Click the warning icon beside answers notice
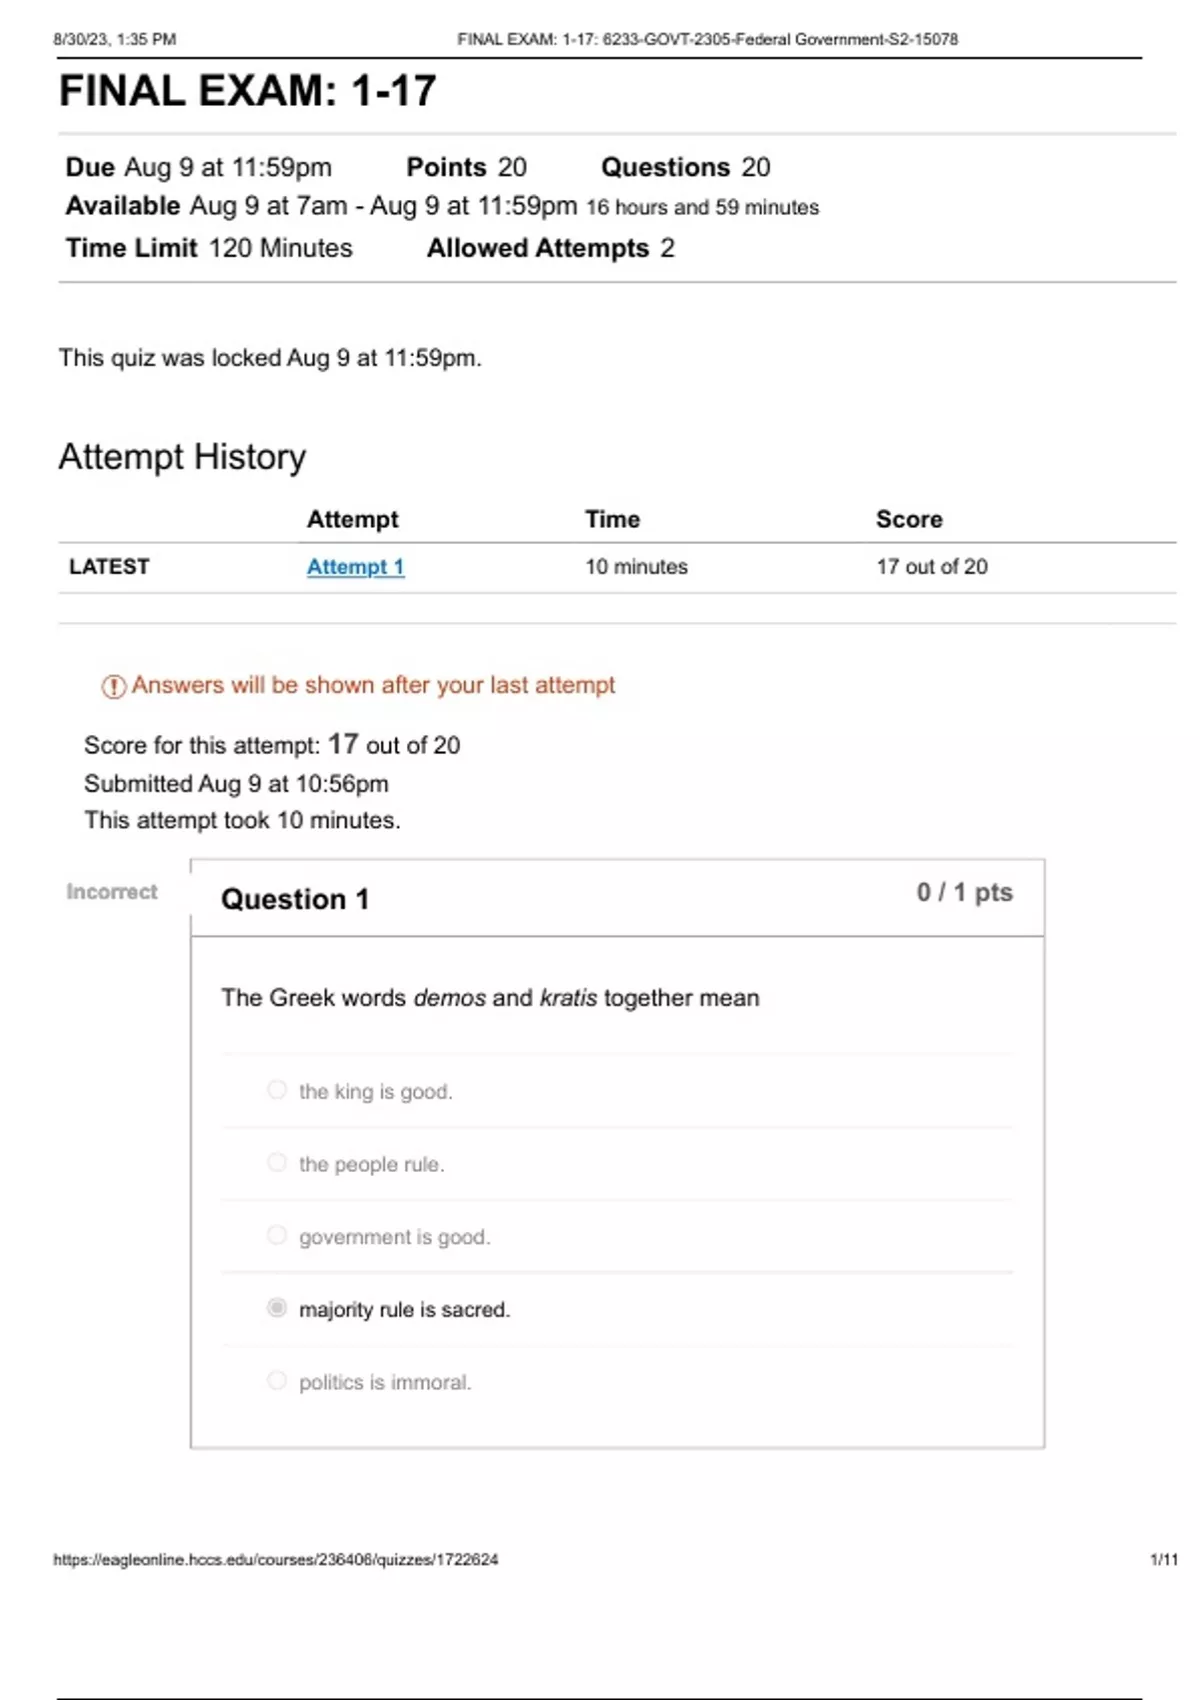 click(114, 686)
